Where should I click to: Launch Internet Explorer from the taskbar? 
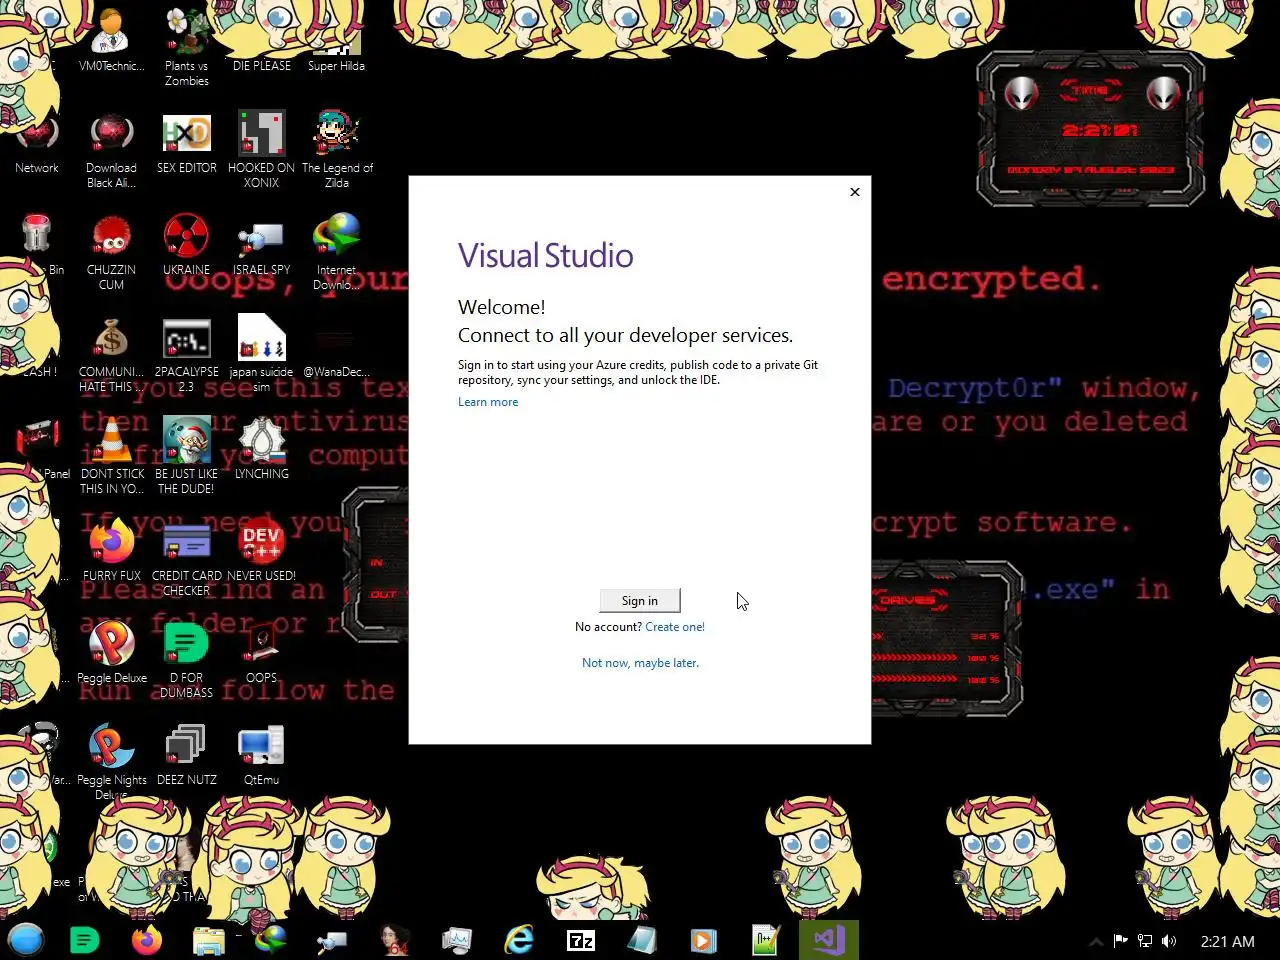point(519,940)
